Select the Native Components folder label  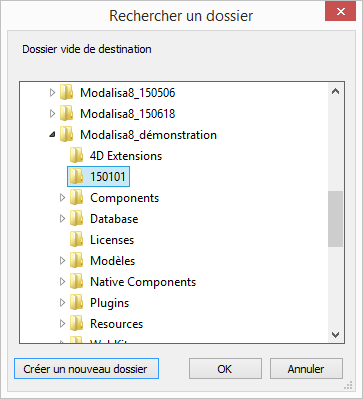143,282
